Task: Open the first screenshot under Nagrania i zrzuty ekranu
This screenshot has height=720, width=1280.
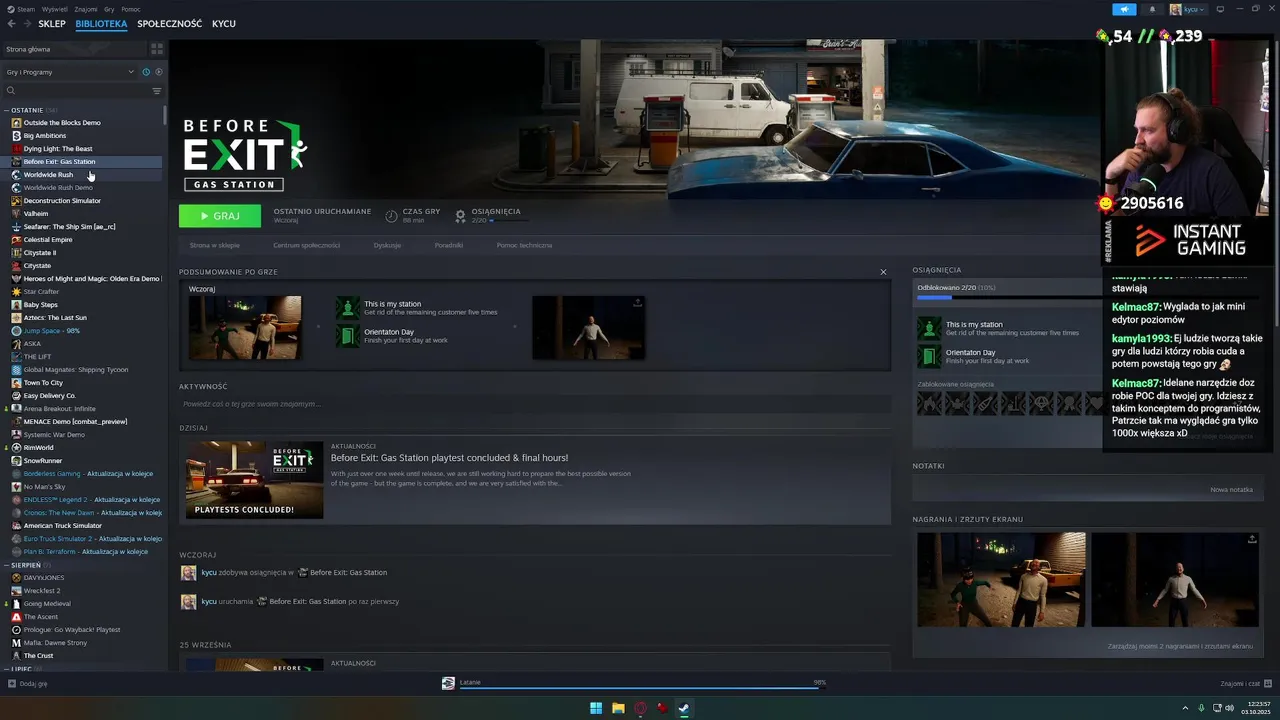Action: 1001,580
